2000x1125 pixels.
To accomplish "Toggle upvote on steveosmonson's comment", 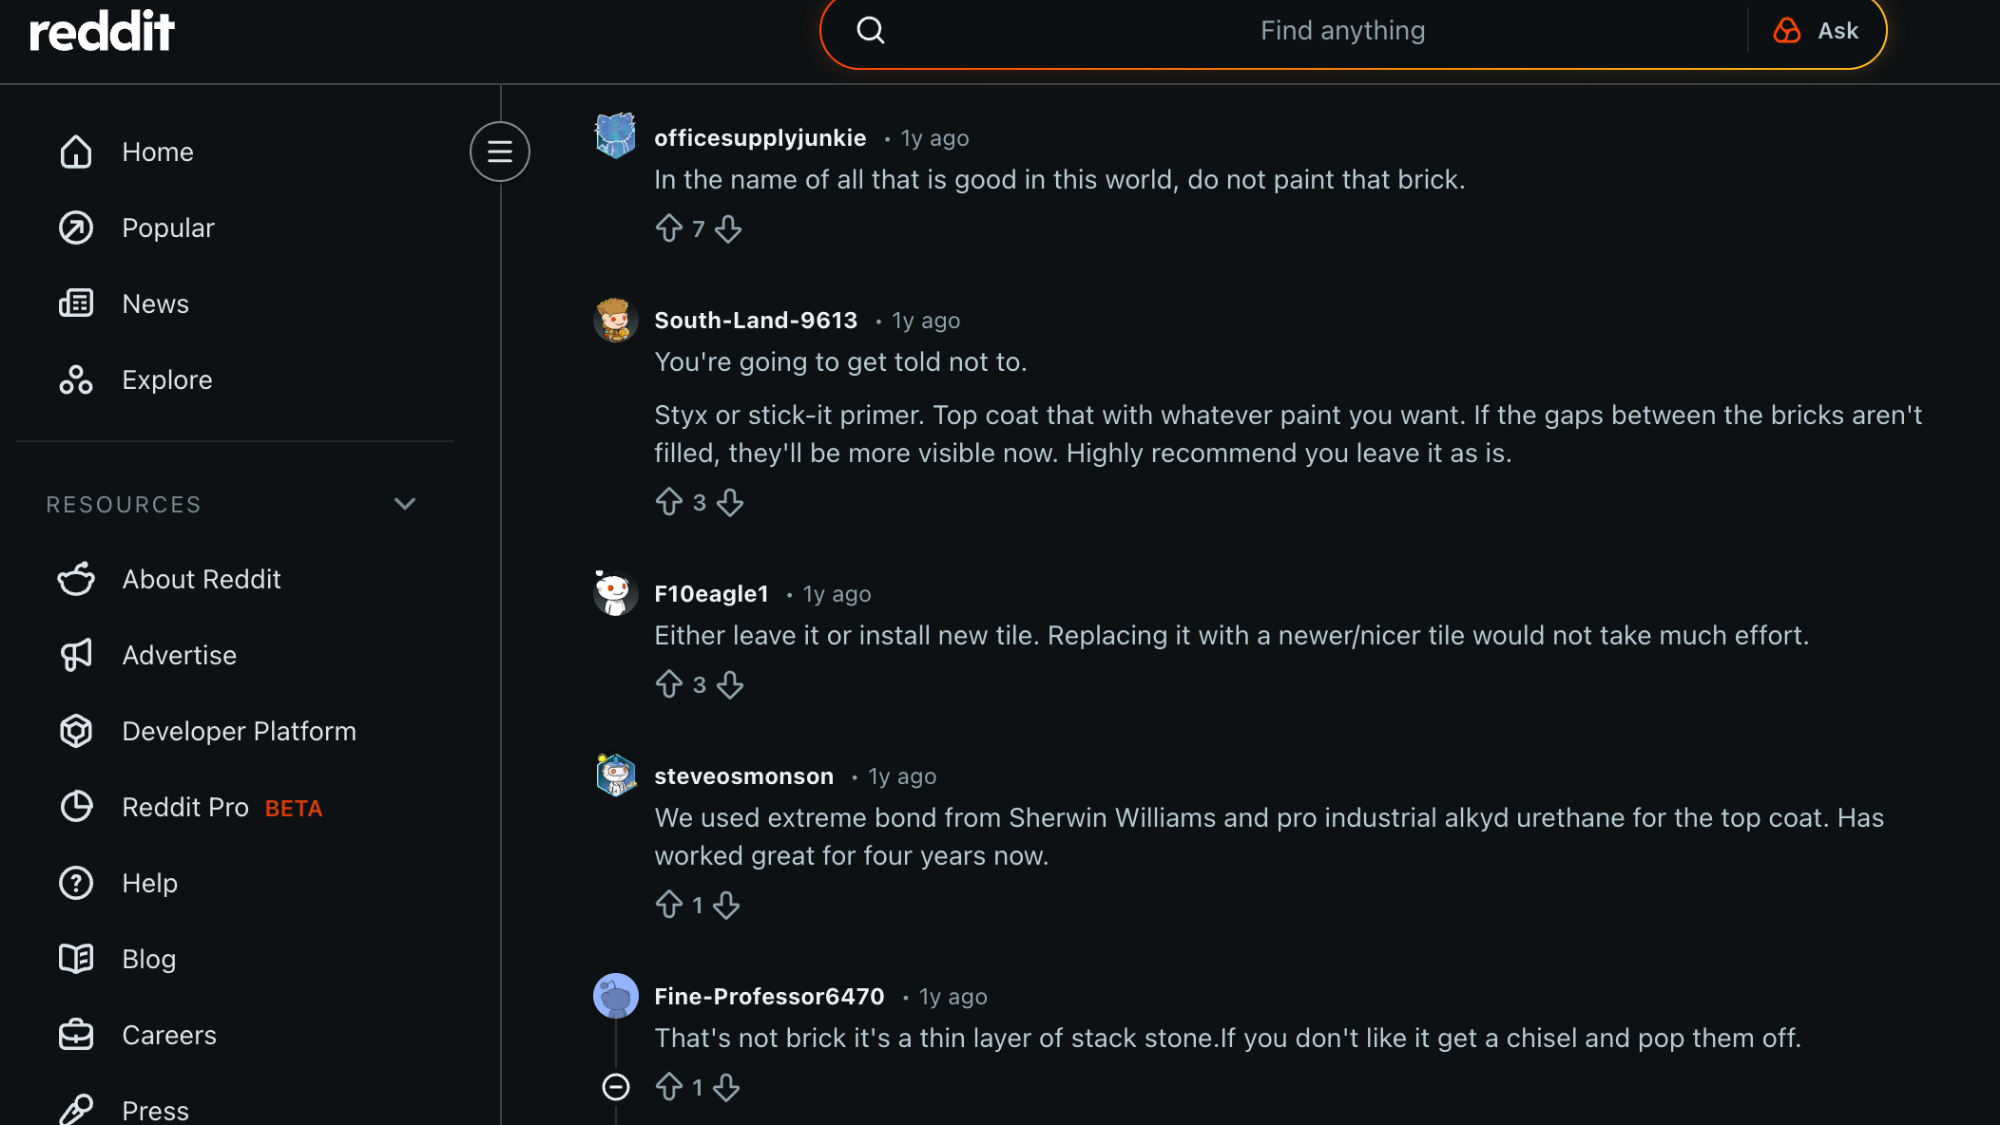I will click(669, 906).
